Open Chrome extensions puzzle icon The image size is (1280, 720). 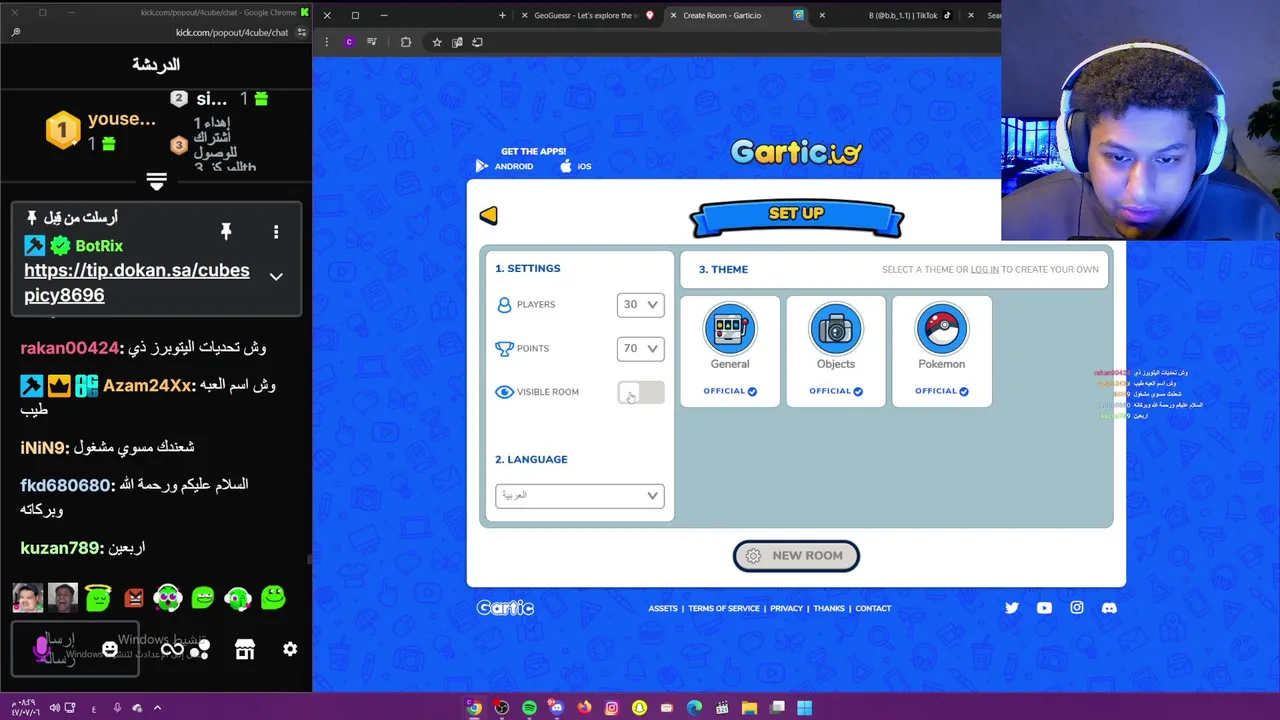(x=405, y=42)
